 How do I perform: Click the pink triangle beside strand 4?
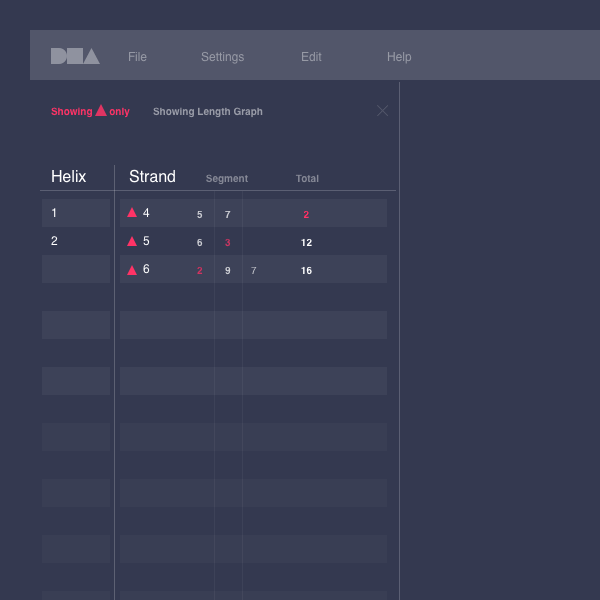(x=132, y=213)
